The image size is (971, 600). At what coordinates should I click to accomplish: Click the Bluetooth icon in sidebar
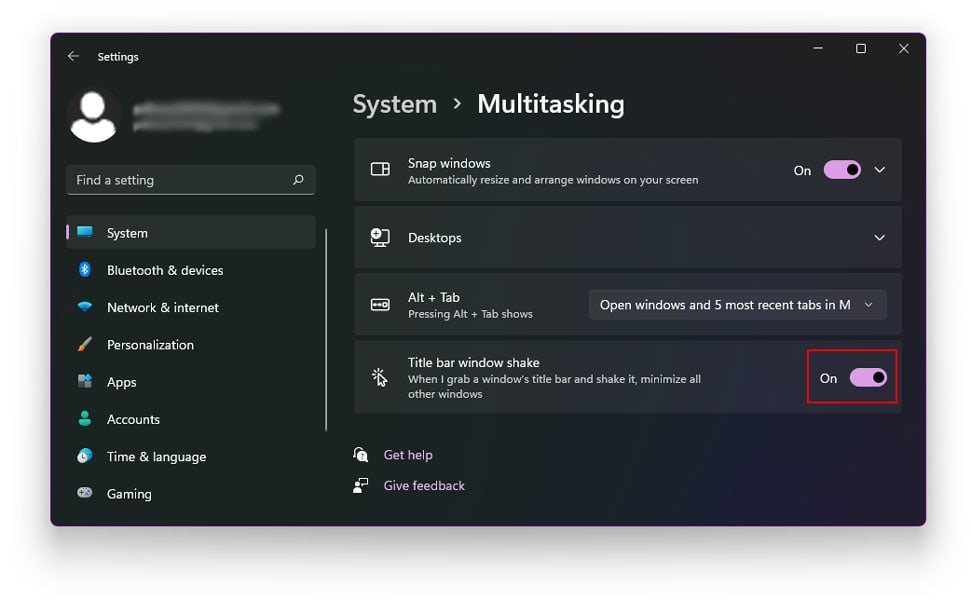pos(85,270)
